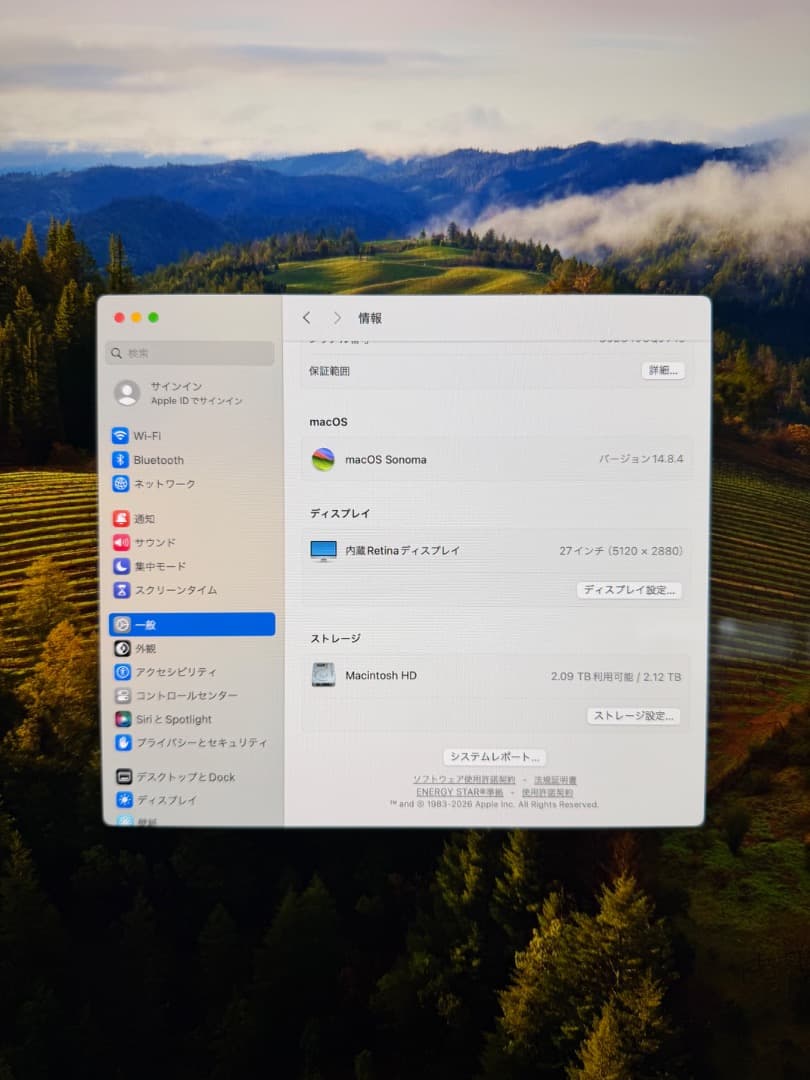
Task: Open アクセシビリティ accessibility icon
Action: (123, 672)
